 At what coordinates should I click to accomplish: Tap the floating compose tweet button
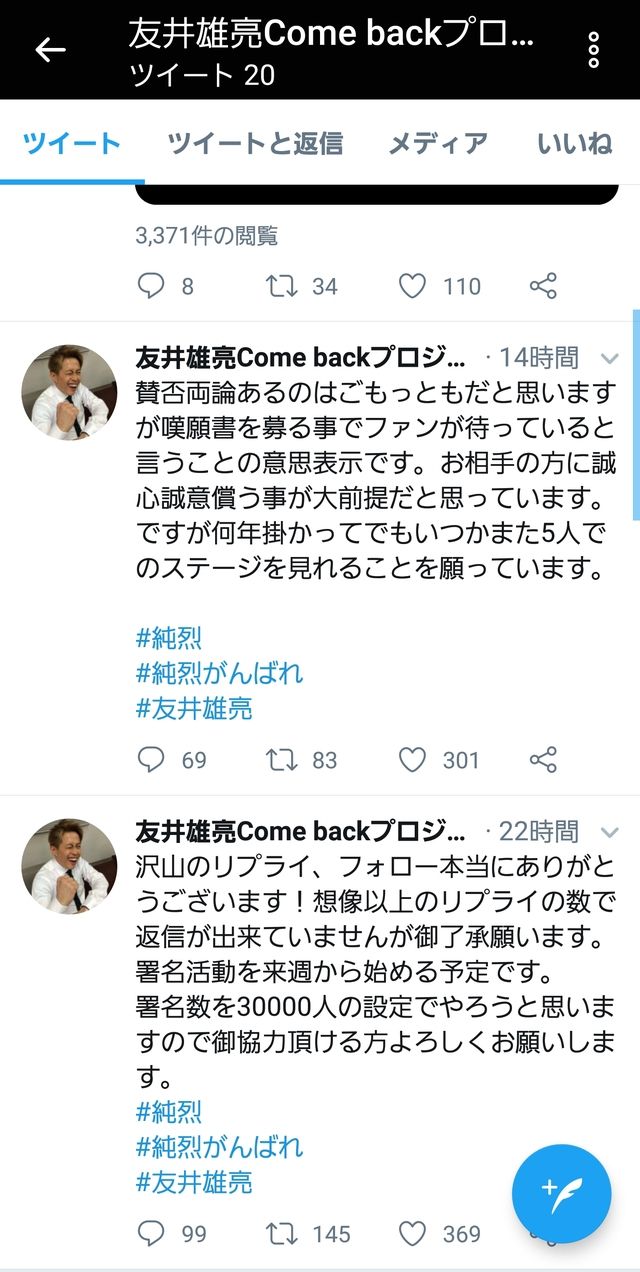(561, 1193)
